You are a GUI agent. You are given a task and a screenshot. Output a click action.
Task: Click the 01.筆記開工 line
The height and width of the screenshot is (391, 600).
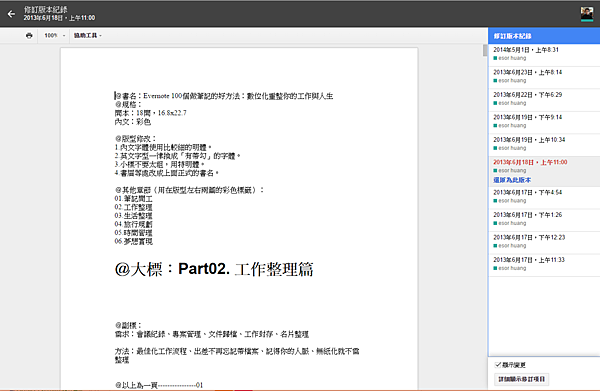tap(134, 199)
